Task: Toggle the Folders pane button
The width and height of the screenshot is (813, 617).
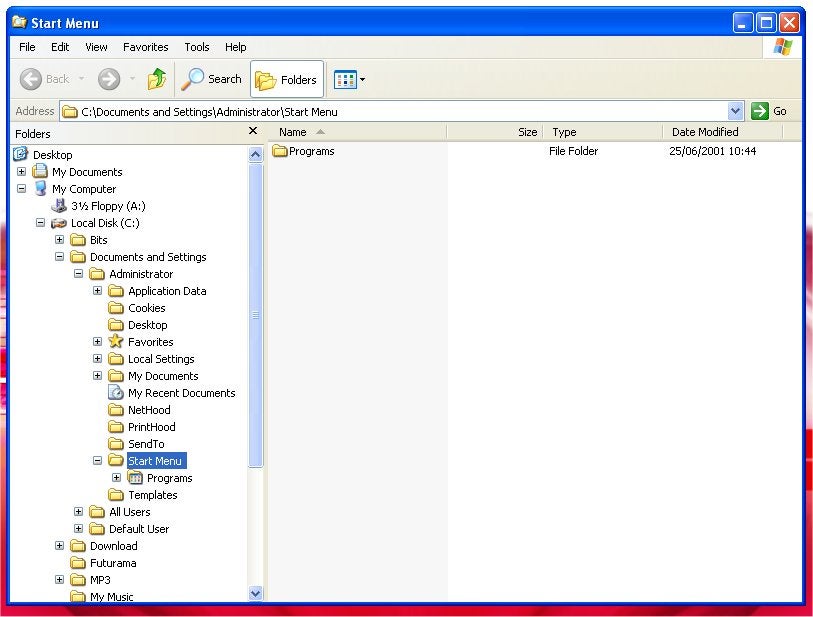Action: pyautogui.click(x=287, y=79)
